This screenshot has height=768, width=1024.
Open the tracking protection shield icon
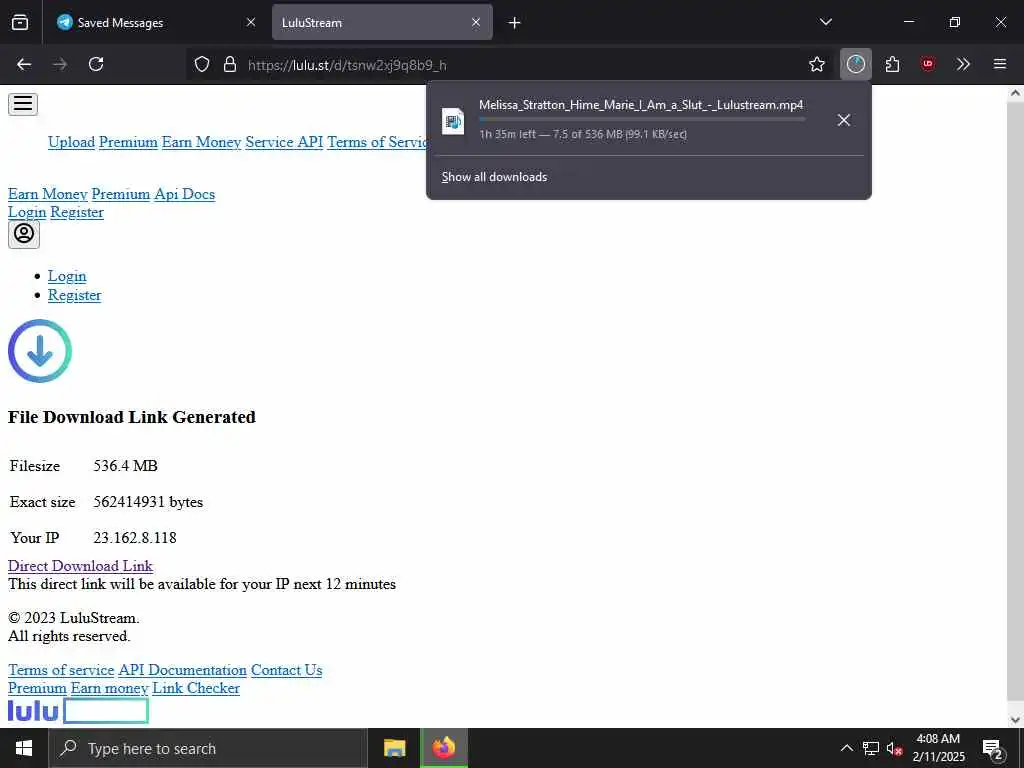pyautogui.click(x=202, y=64)
